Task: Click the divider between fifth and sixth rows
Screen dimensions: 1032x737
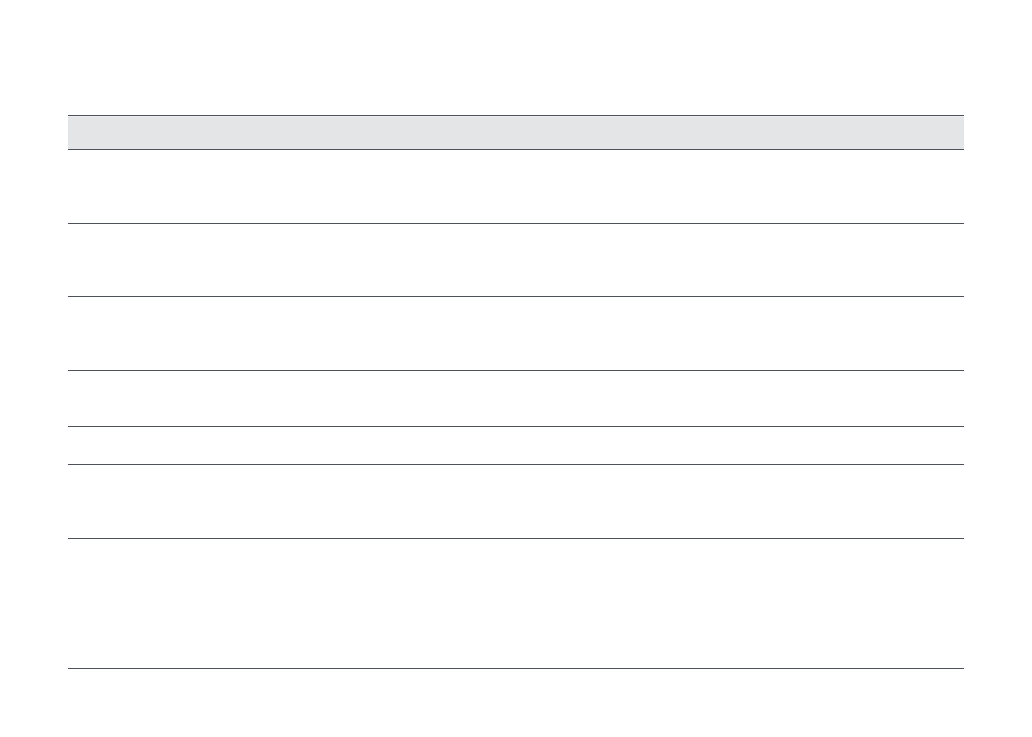Action: tap(515, 464)
